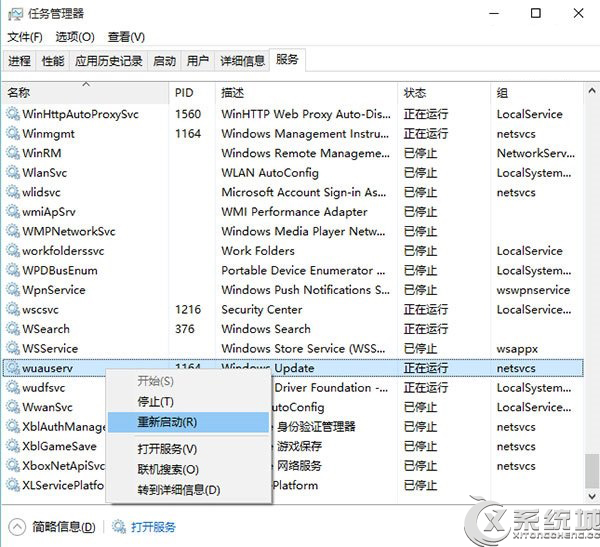This screenshot has height=547, width=600.
Task: Collapse to 简略信息 using the chevron button
Action: [17, 527]
